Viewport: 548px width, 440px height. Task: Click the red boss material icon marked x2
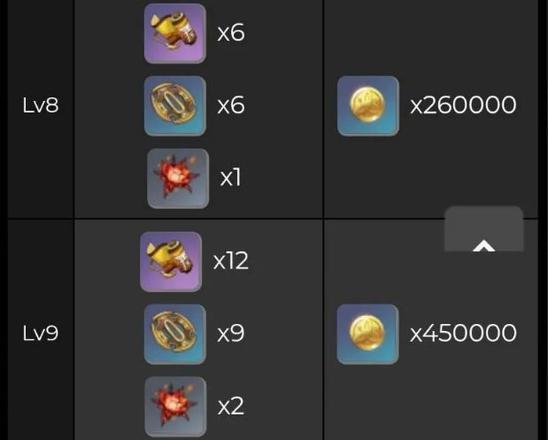pos(175,407)
